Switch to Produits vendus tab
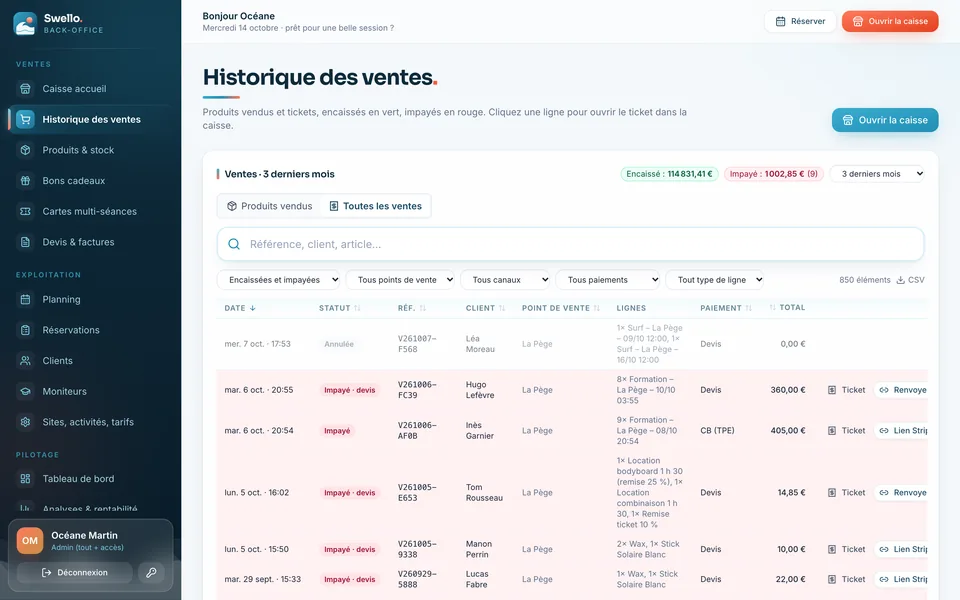 (269, 206)
